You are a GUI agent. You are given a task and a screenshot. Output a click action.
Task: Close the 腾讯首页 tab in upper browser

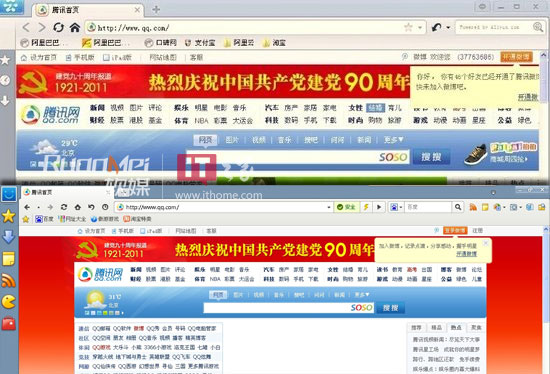(x=137, y=10)
